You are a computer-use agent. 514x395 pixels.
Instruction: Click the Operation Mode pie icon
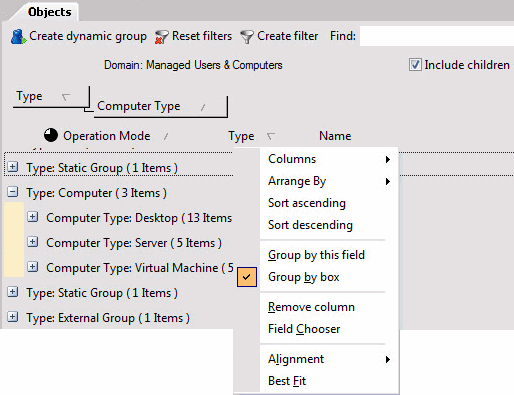point(51,135)
